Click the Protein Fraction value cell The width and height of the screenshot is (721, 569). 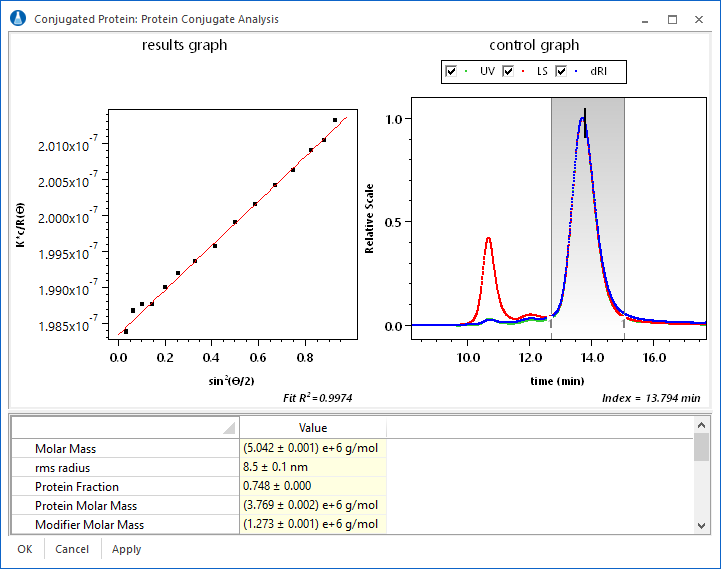coord(312,487)
